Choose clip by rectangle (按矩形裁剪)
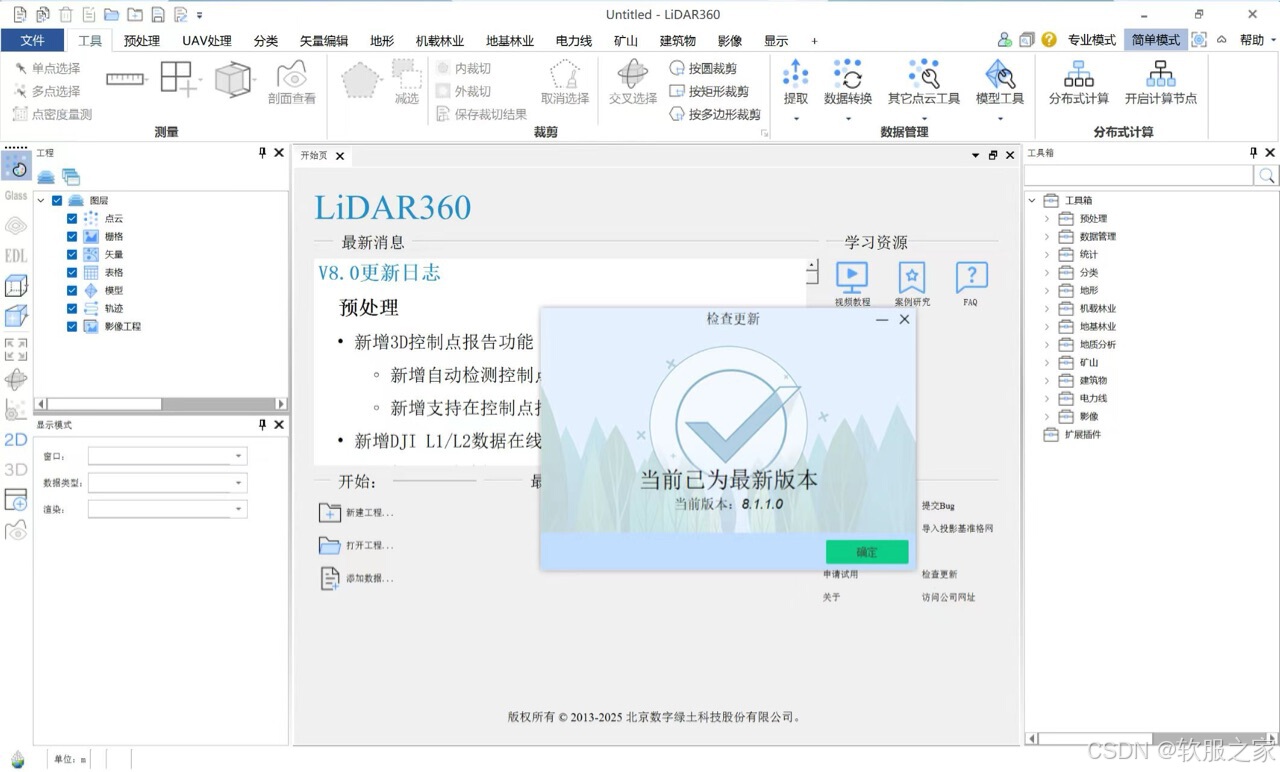1280x772 pixels. [709, 91]
